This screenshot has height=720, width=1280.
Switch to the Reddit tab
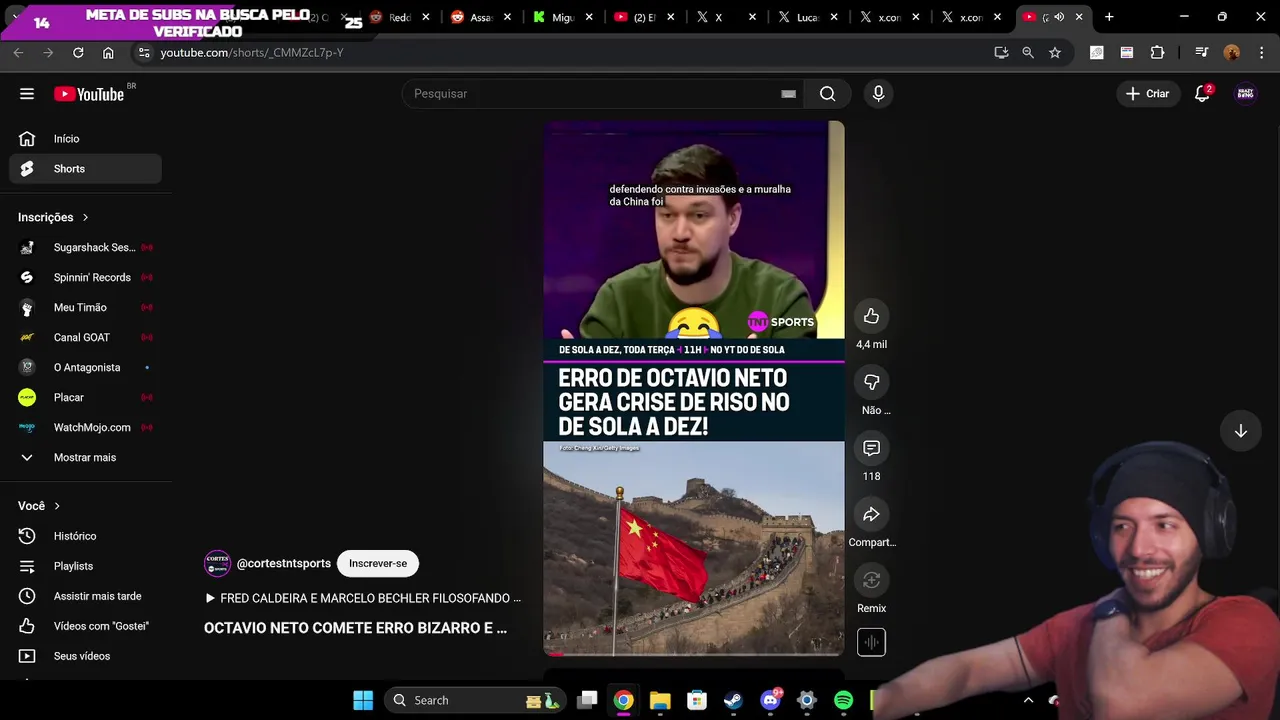point(399,17)
